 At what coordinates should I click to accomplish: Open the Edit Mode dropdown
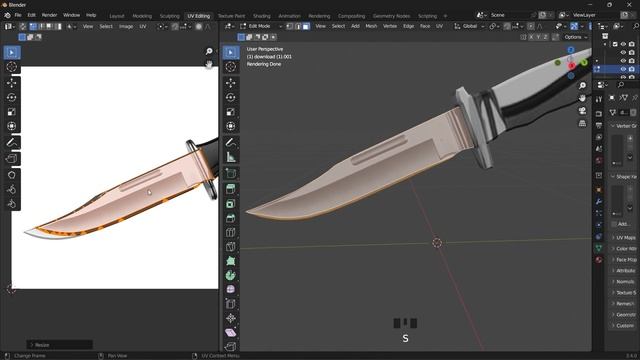pyautogui.click(x=261, y=26)
